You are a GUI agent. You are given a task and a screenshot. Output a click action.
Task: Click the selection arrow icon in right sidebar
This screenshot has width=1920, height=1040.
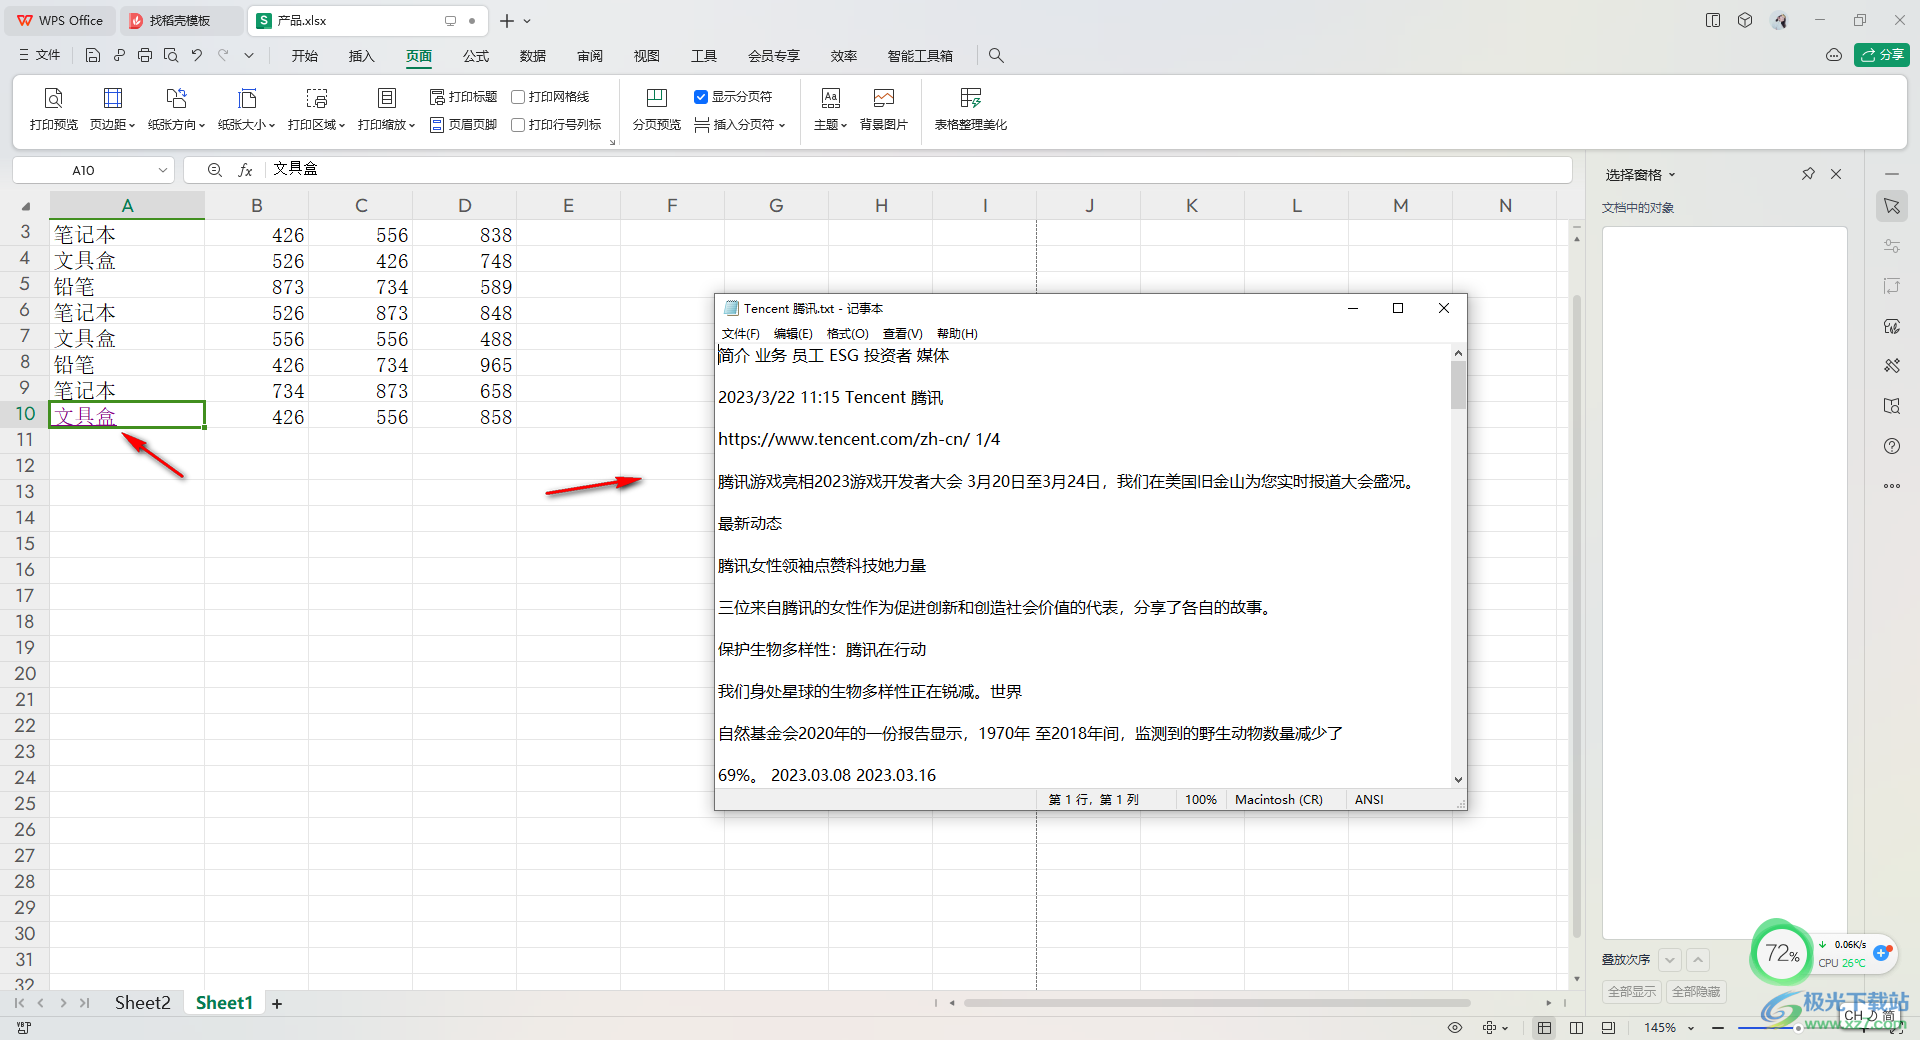tap(1892, 206)
